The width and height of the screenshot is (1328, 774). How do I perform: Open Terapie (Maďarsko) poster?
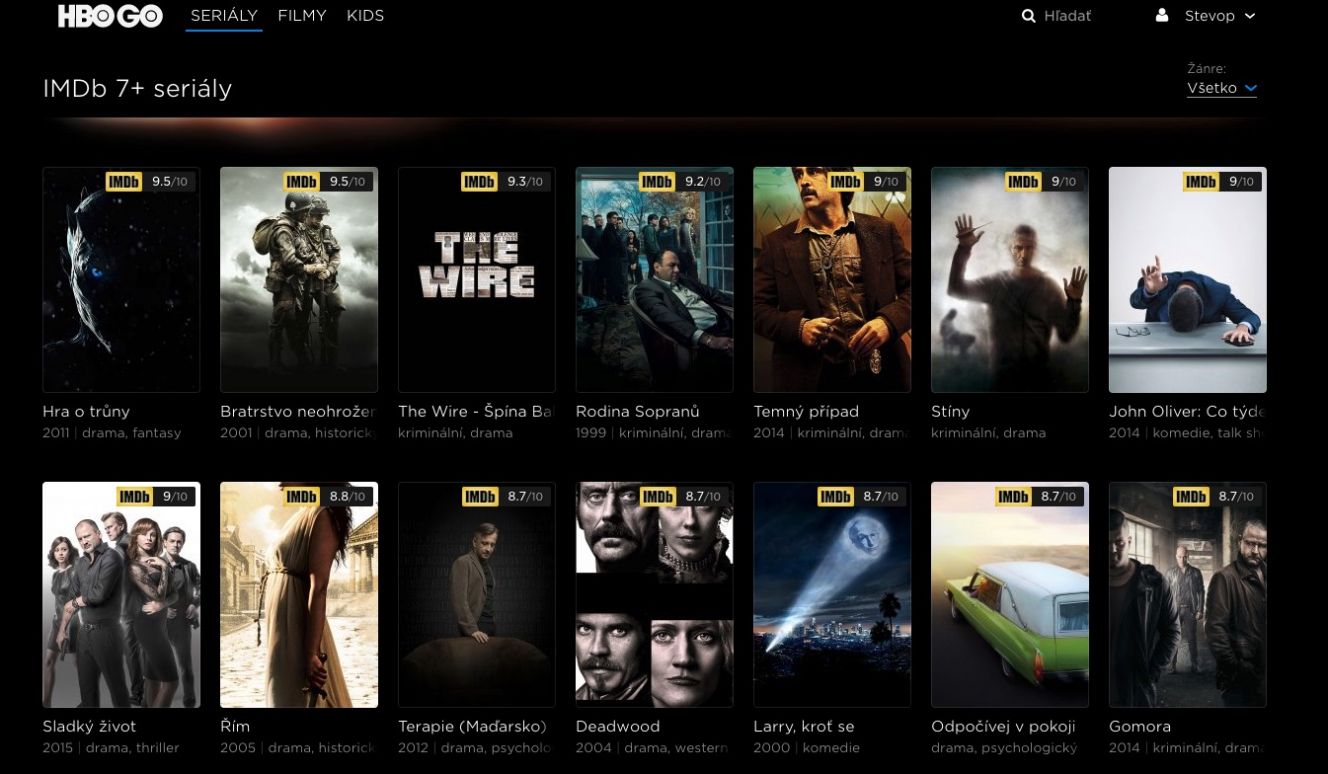[x=477, y=595]
